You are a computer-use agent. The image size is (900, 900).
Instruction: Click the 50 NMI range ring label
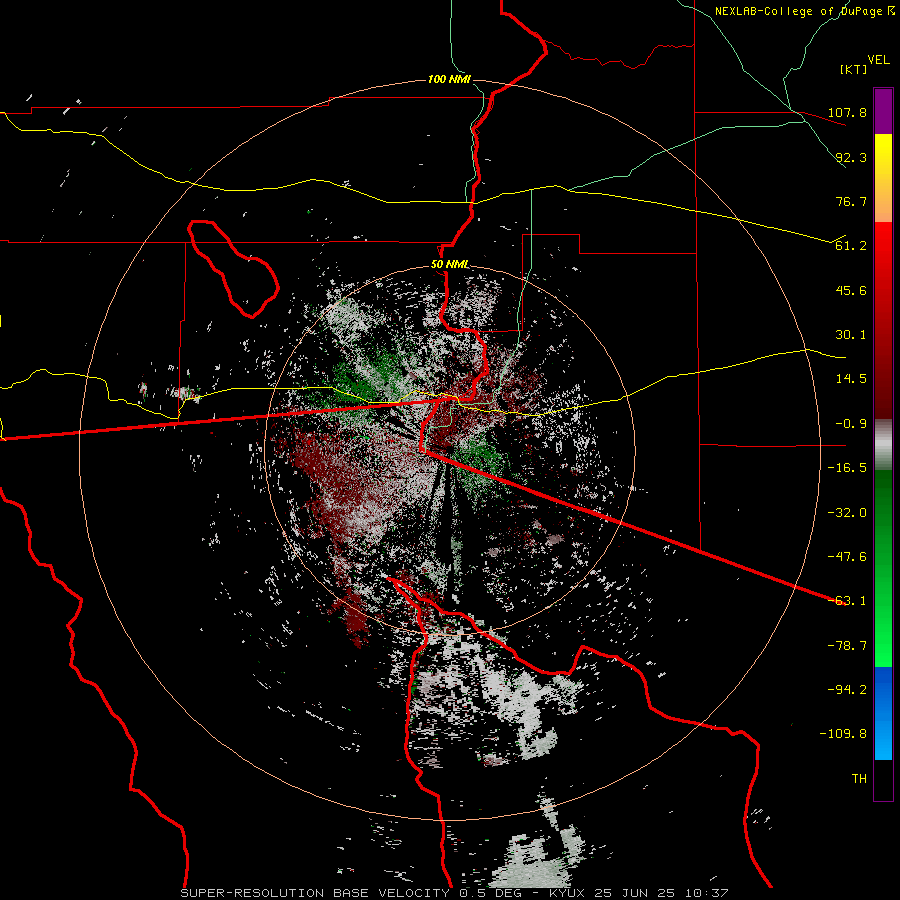449,265
